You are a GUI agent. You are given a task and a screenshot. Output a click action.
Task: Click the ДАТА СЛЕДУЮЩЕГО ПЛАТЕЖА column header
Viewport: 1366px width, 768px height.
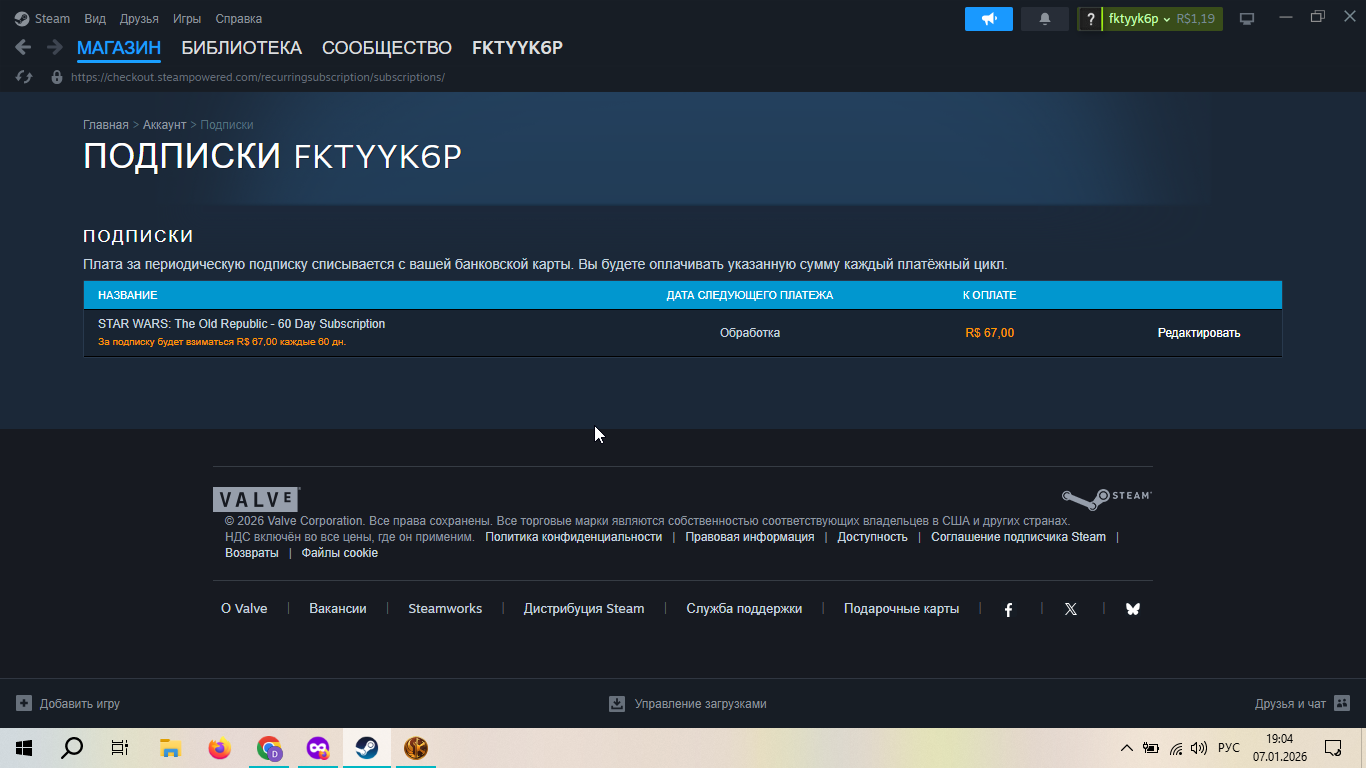tap(750, 295)
